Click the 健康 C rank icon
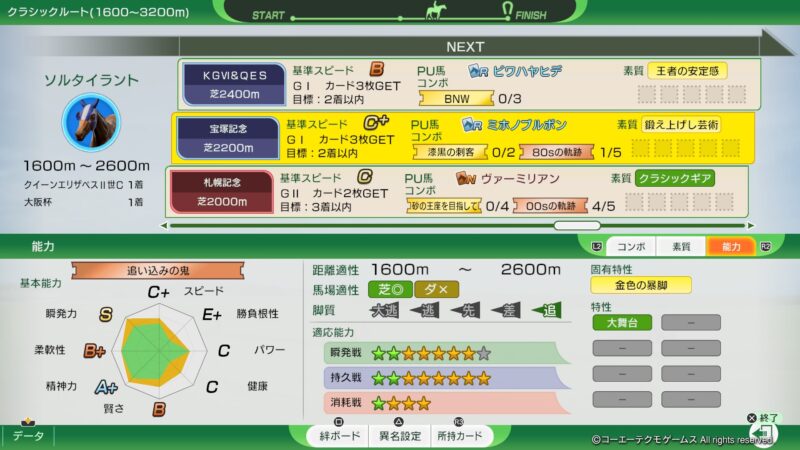Image resolution: width=800 pixels, height=450 pixels. (212, 387)
